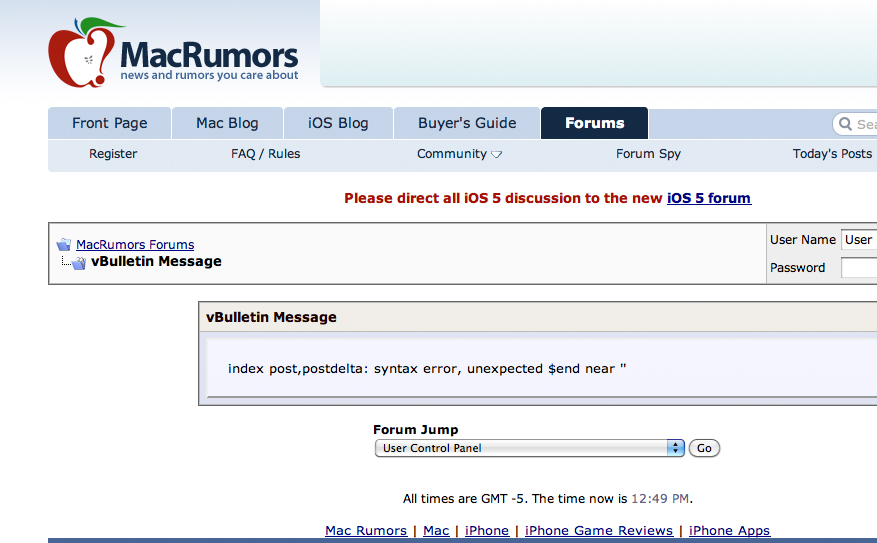The width and height of the screenshot is (877, 543).
Task: Click the Go button
Action: [704, 448]
